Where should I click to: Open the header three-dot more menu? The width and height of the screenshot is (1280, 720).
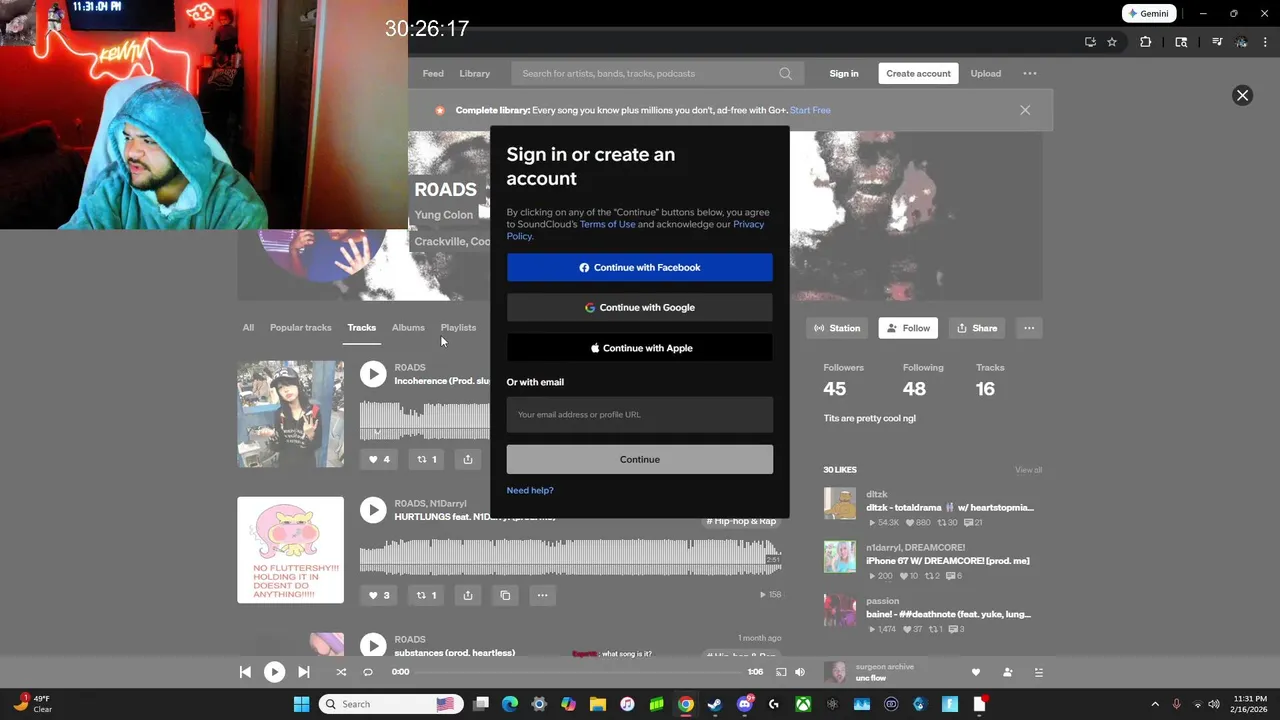click(x=1030, y=73)
